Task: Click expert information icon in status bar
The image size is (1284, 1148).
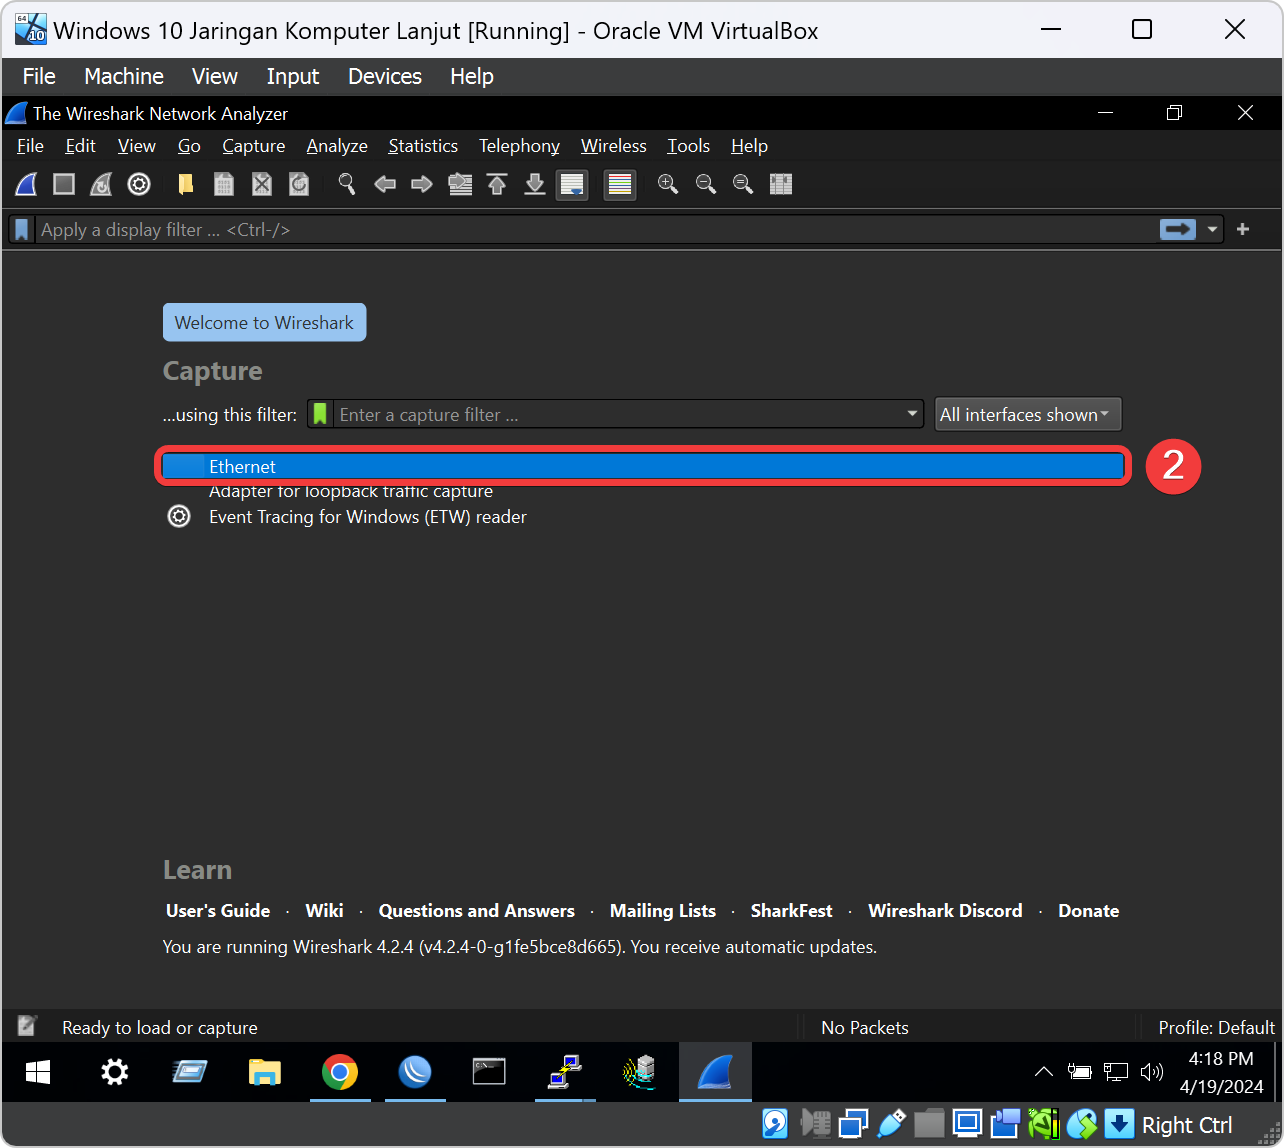Action: [27, 1026]
